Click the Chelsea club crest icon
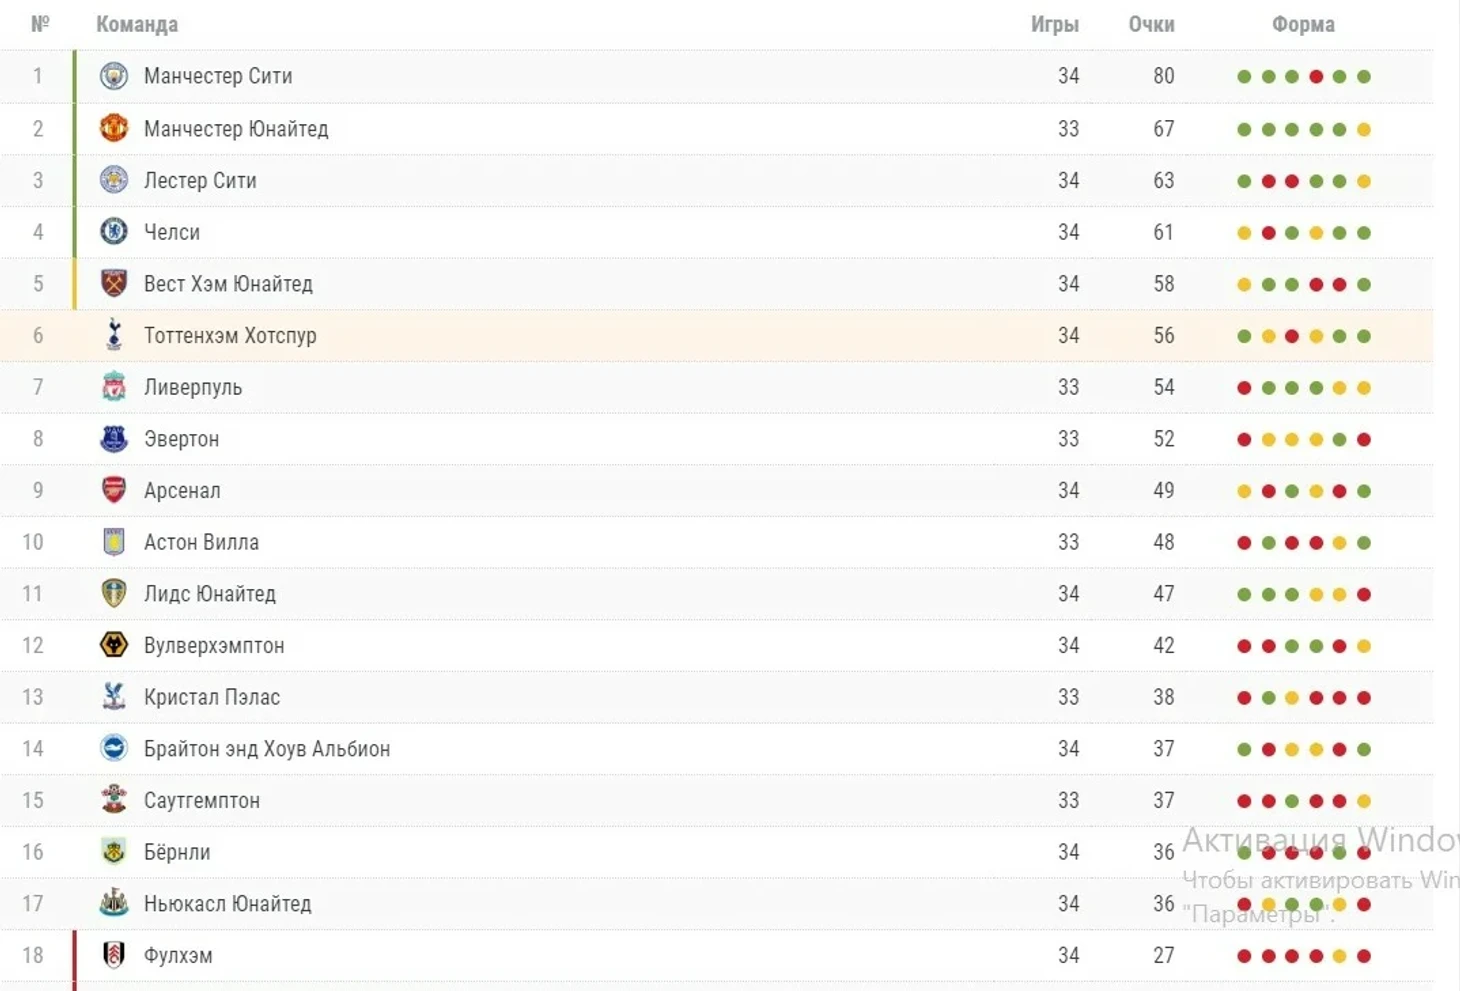 [114, 232]
